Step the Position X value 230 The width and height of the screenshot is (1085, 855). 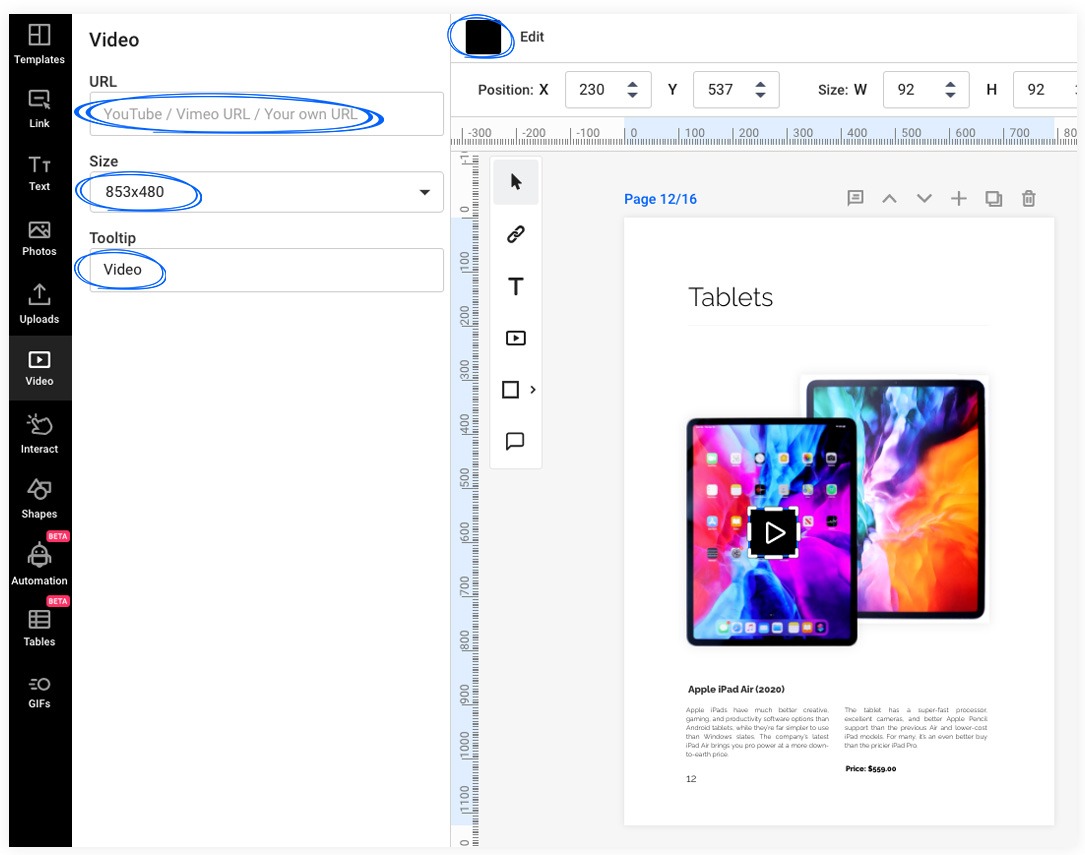632,90
